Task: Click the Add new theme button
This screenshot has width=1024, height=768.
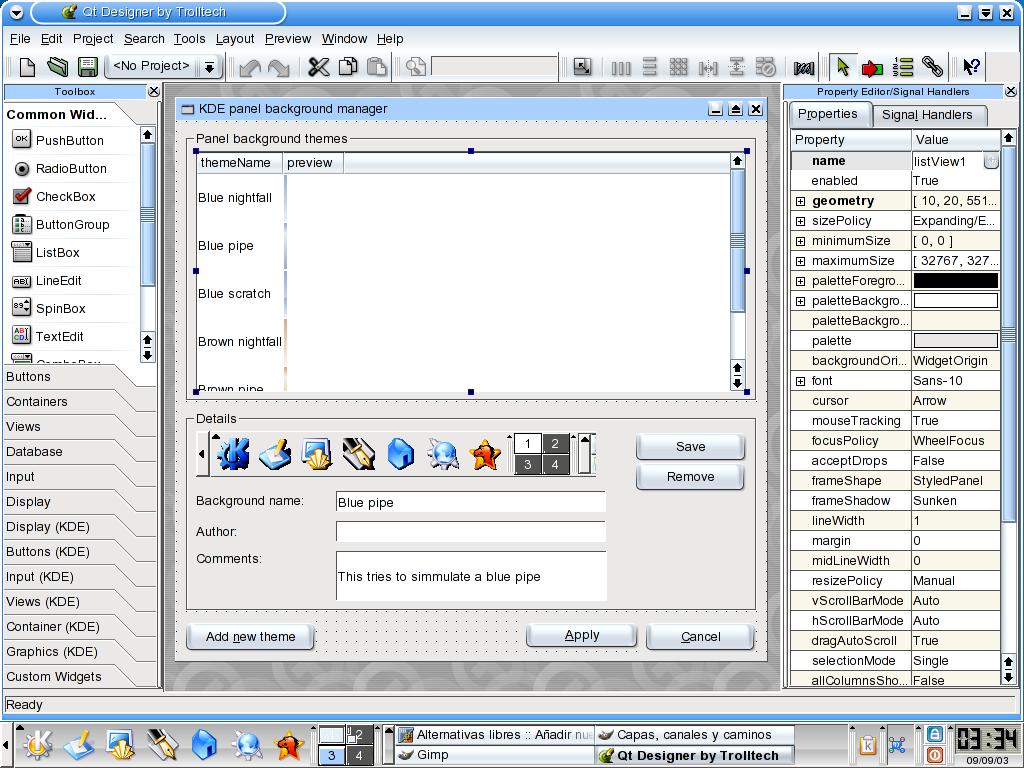Action: [x=250, y=637]
